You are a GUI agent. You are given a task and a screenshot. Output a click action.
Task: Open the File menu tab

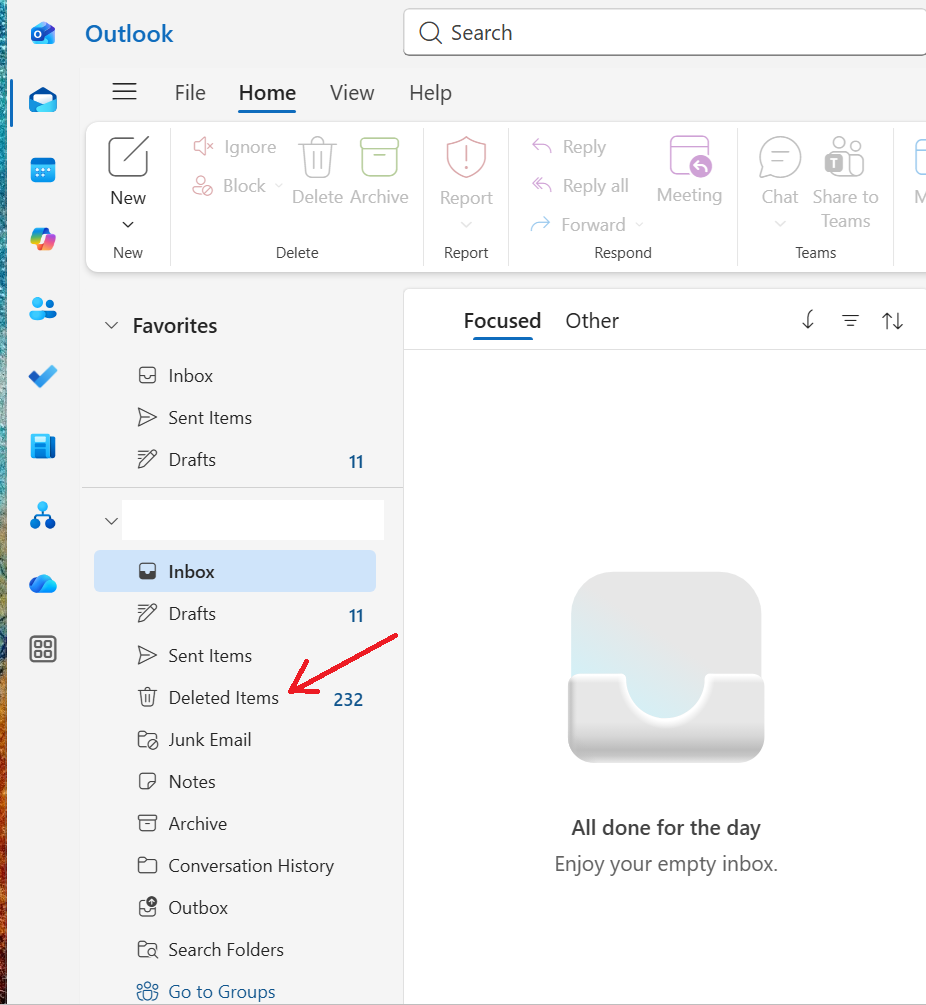(x=190, y=93)
